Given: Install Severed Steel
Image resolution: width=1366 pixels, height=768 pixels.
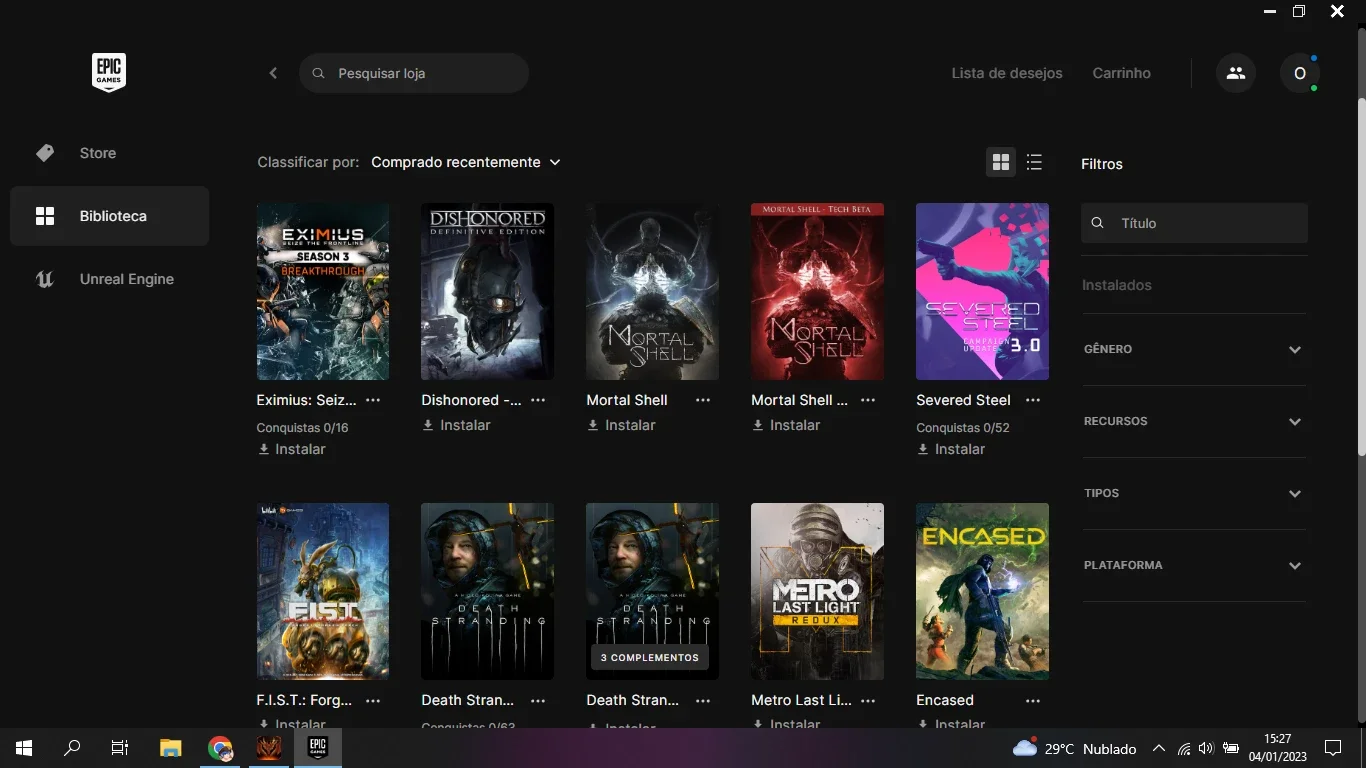Looking at the screenshot, I should click(952, 449).
